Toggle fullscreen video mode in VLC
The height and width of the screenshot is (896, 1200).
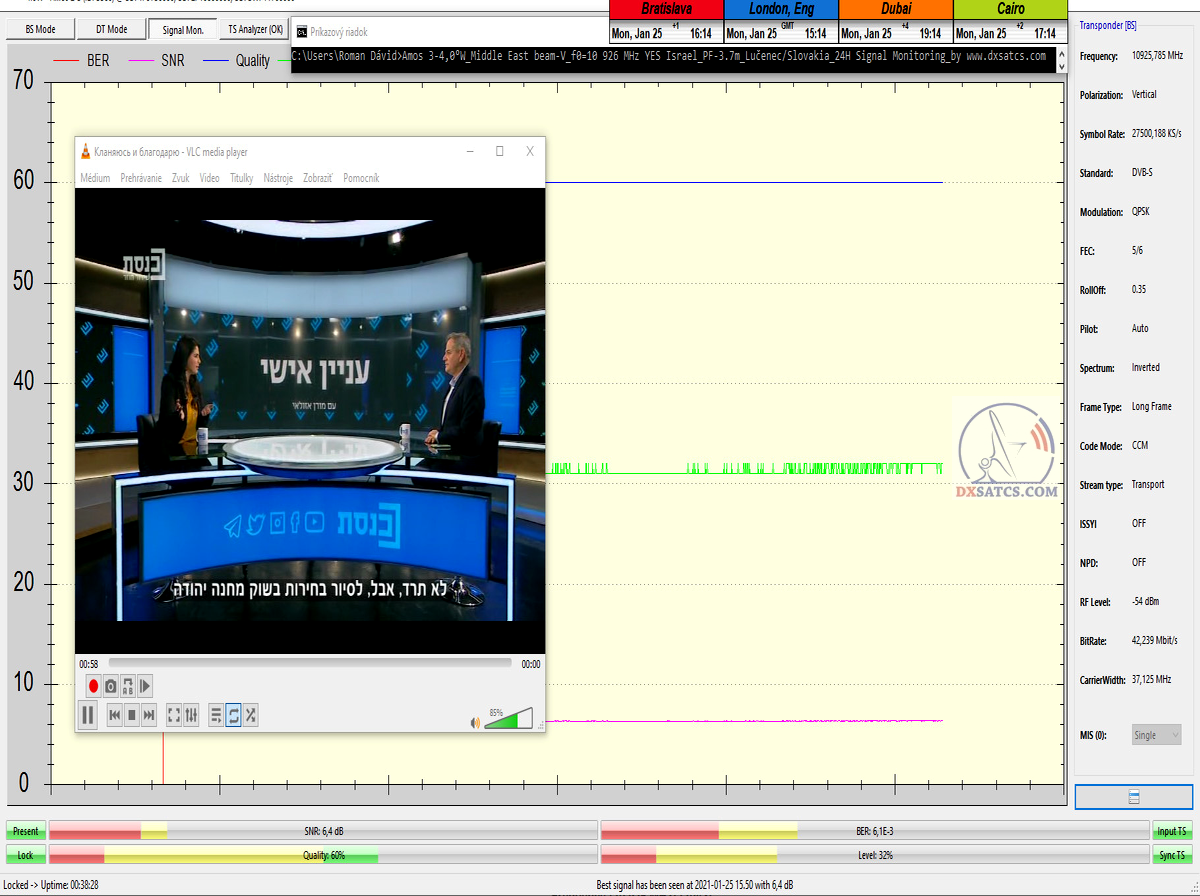pos(174,715)
